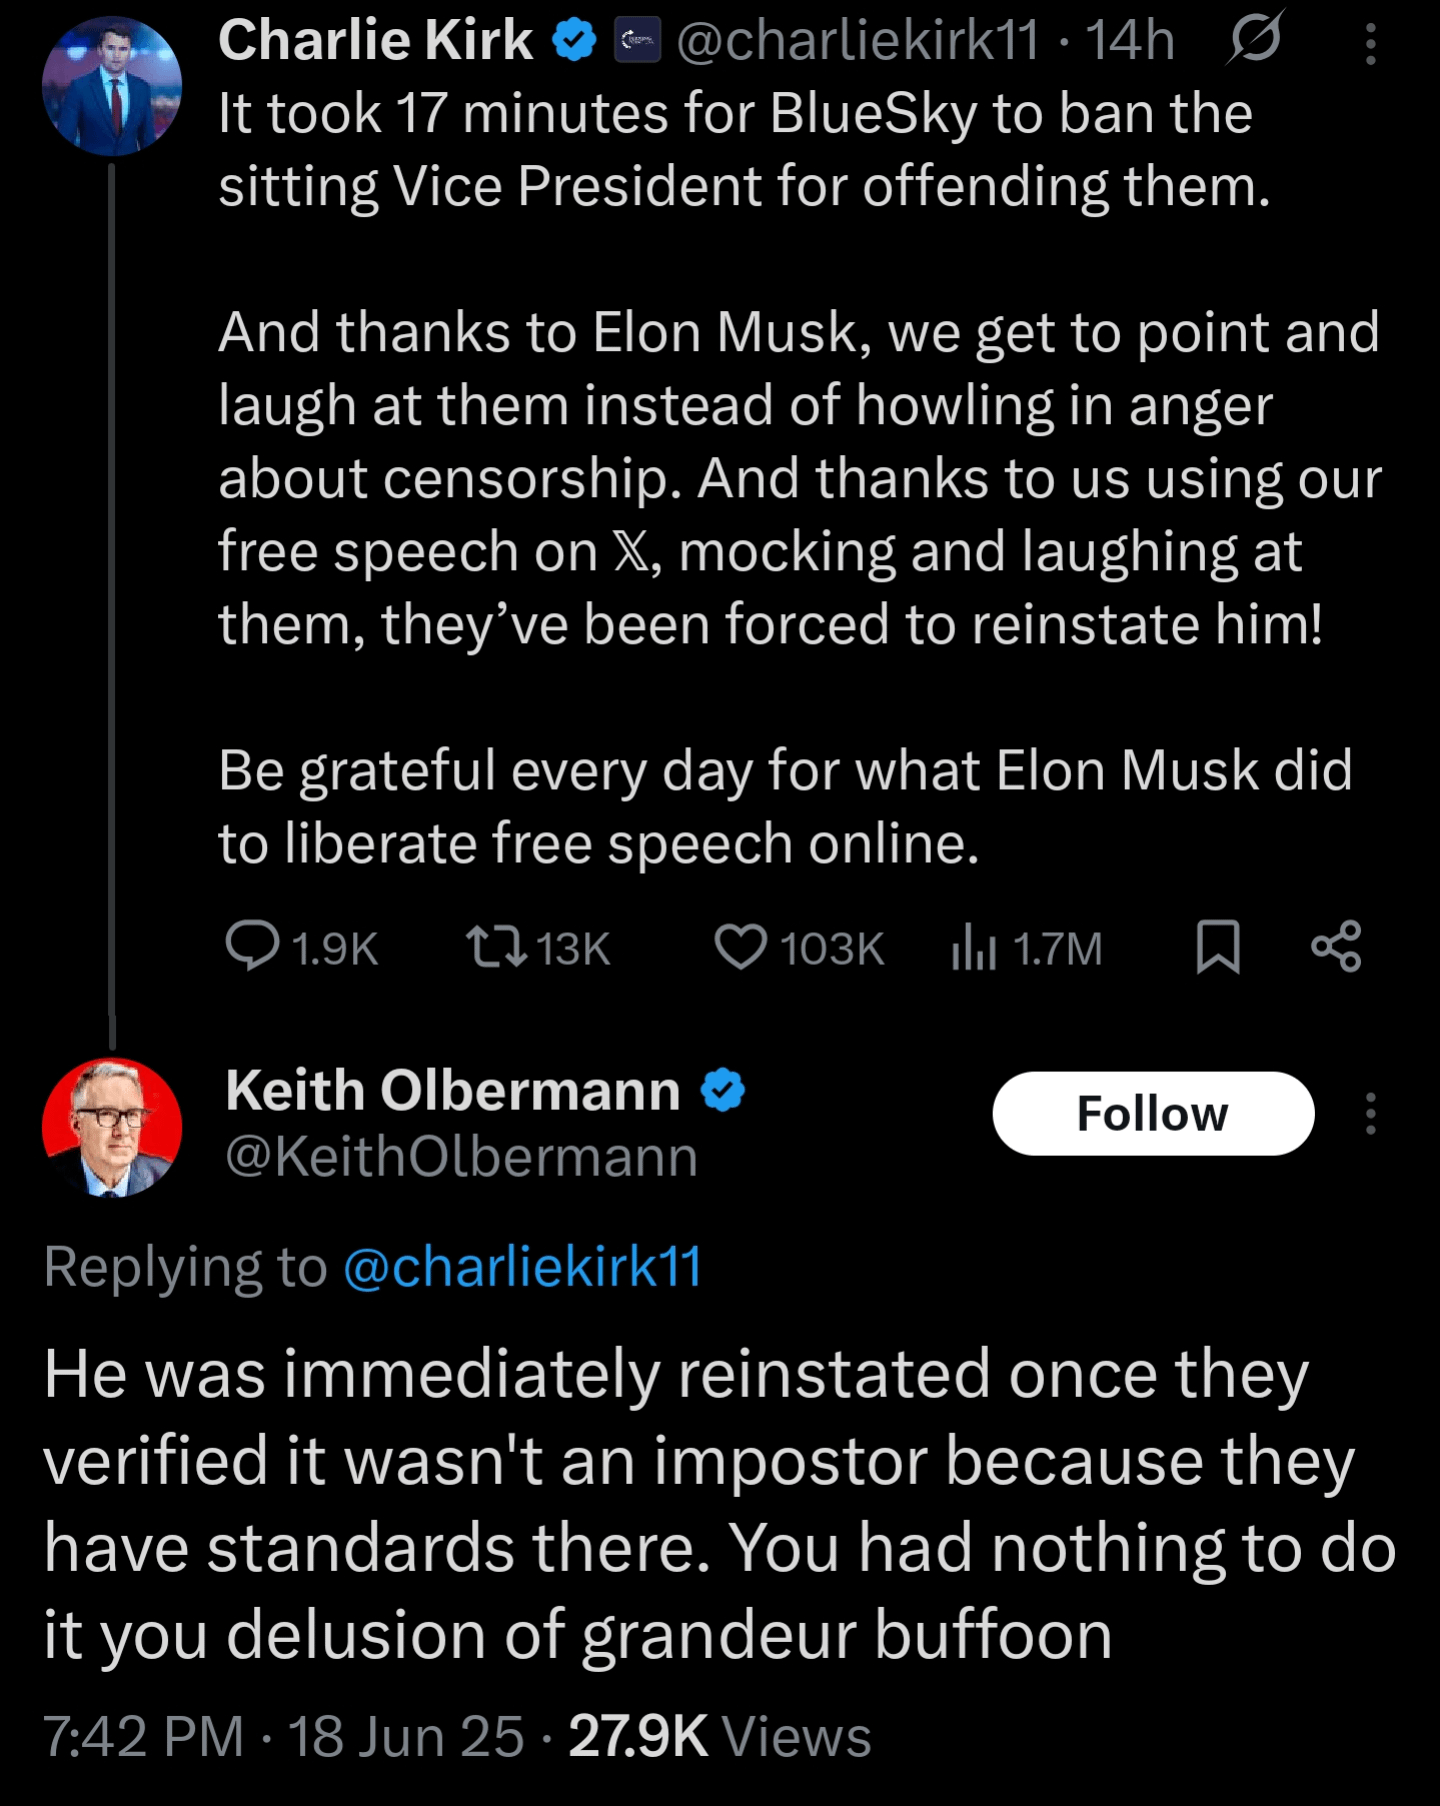Open the @charliekirk11 mention link in reply
This screenshot has width=1440, height=1806.
click(x=522, y=1267)
